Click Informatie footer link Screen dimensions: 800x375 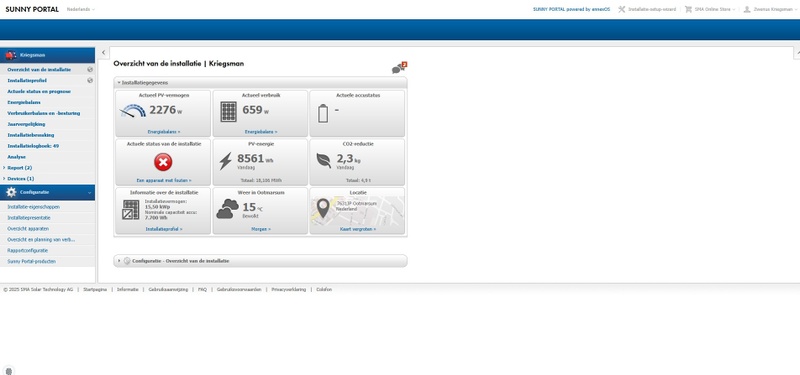point(128,289)
